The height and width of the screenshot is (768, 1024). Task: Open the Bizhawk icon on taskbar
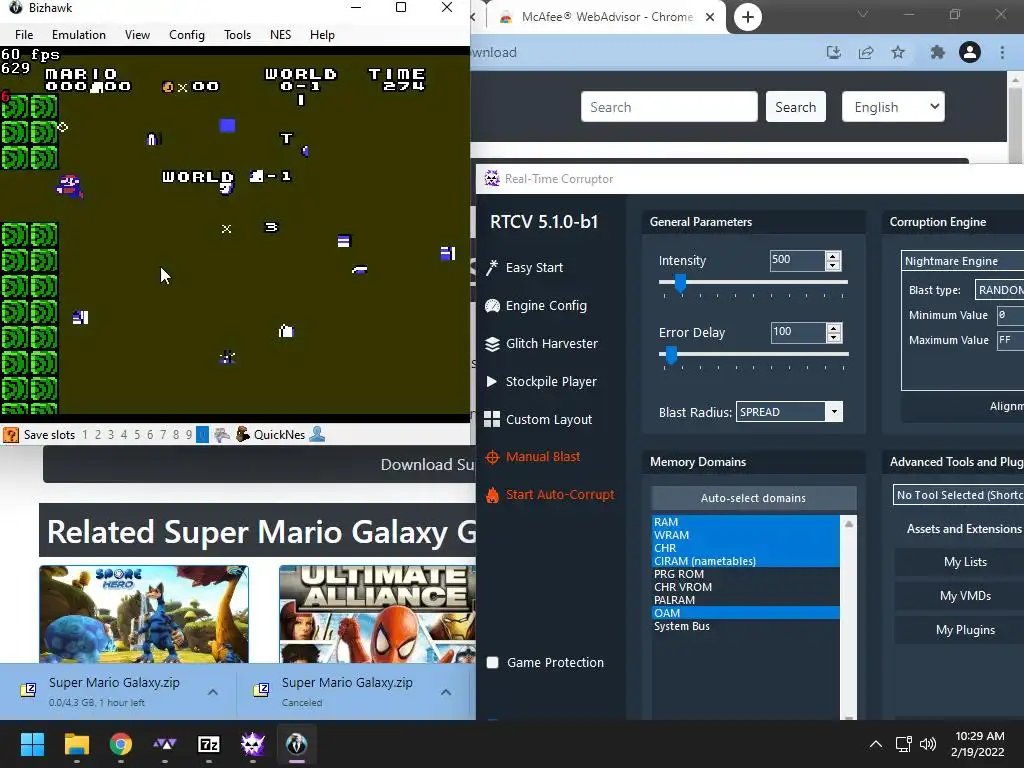(x=296, y=744)
